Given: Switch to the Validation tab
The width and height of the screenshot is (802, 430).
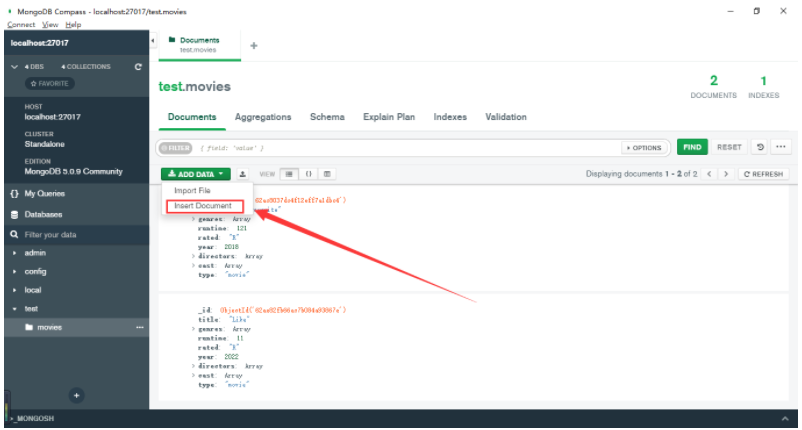Looking at the screenshot, I should pyautogui.click(x=506, y=117).
